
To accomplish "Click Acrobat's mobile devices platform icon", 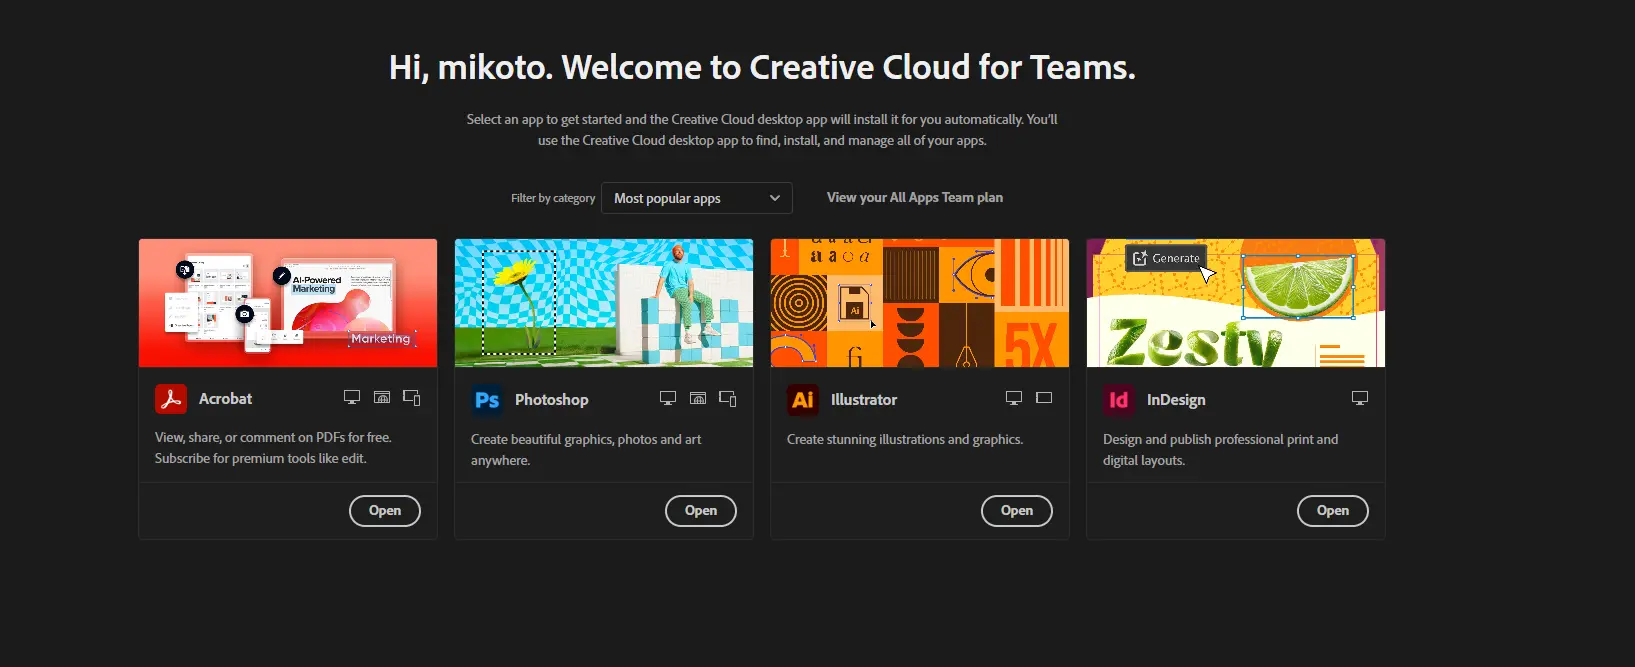I will (412, 397).
